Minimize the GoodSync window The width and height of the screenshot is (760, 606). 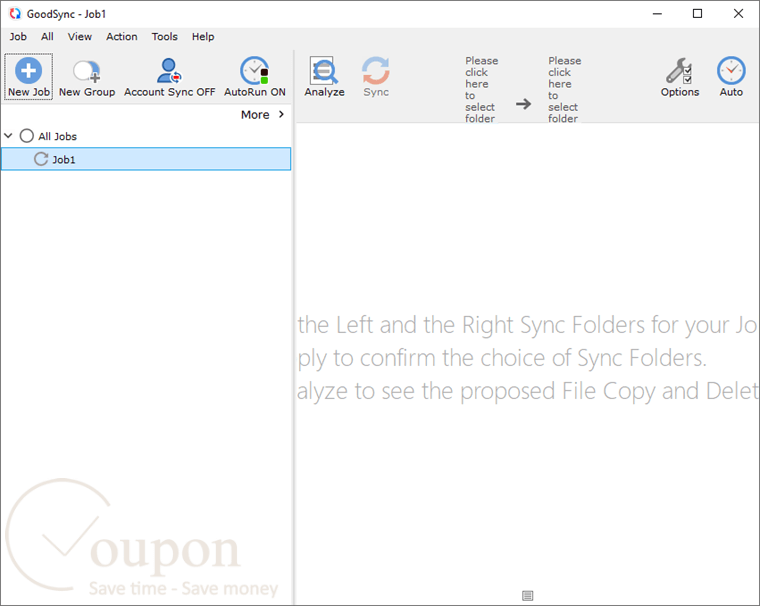[657, 14]
